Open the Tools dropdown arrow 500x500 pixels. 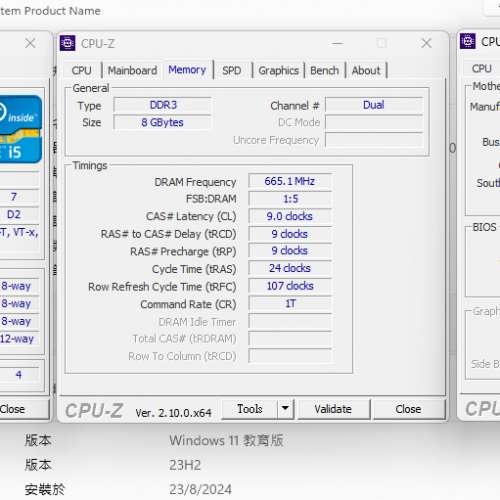[x=285, y=408]
